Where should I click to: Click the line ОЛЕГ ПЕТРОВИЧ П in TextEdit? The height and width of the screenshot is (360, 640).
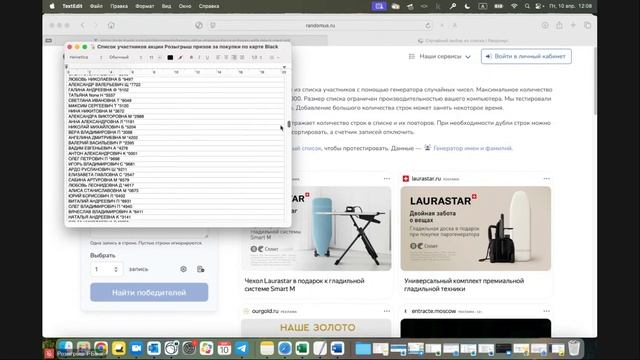pos(94,159)
